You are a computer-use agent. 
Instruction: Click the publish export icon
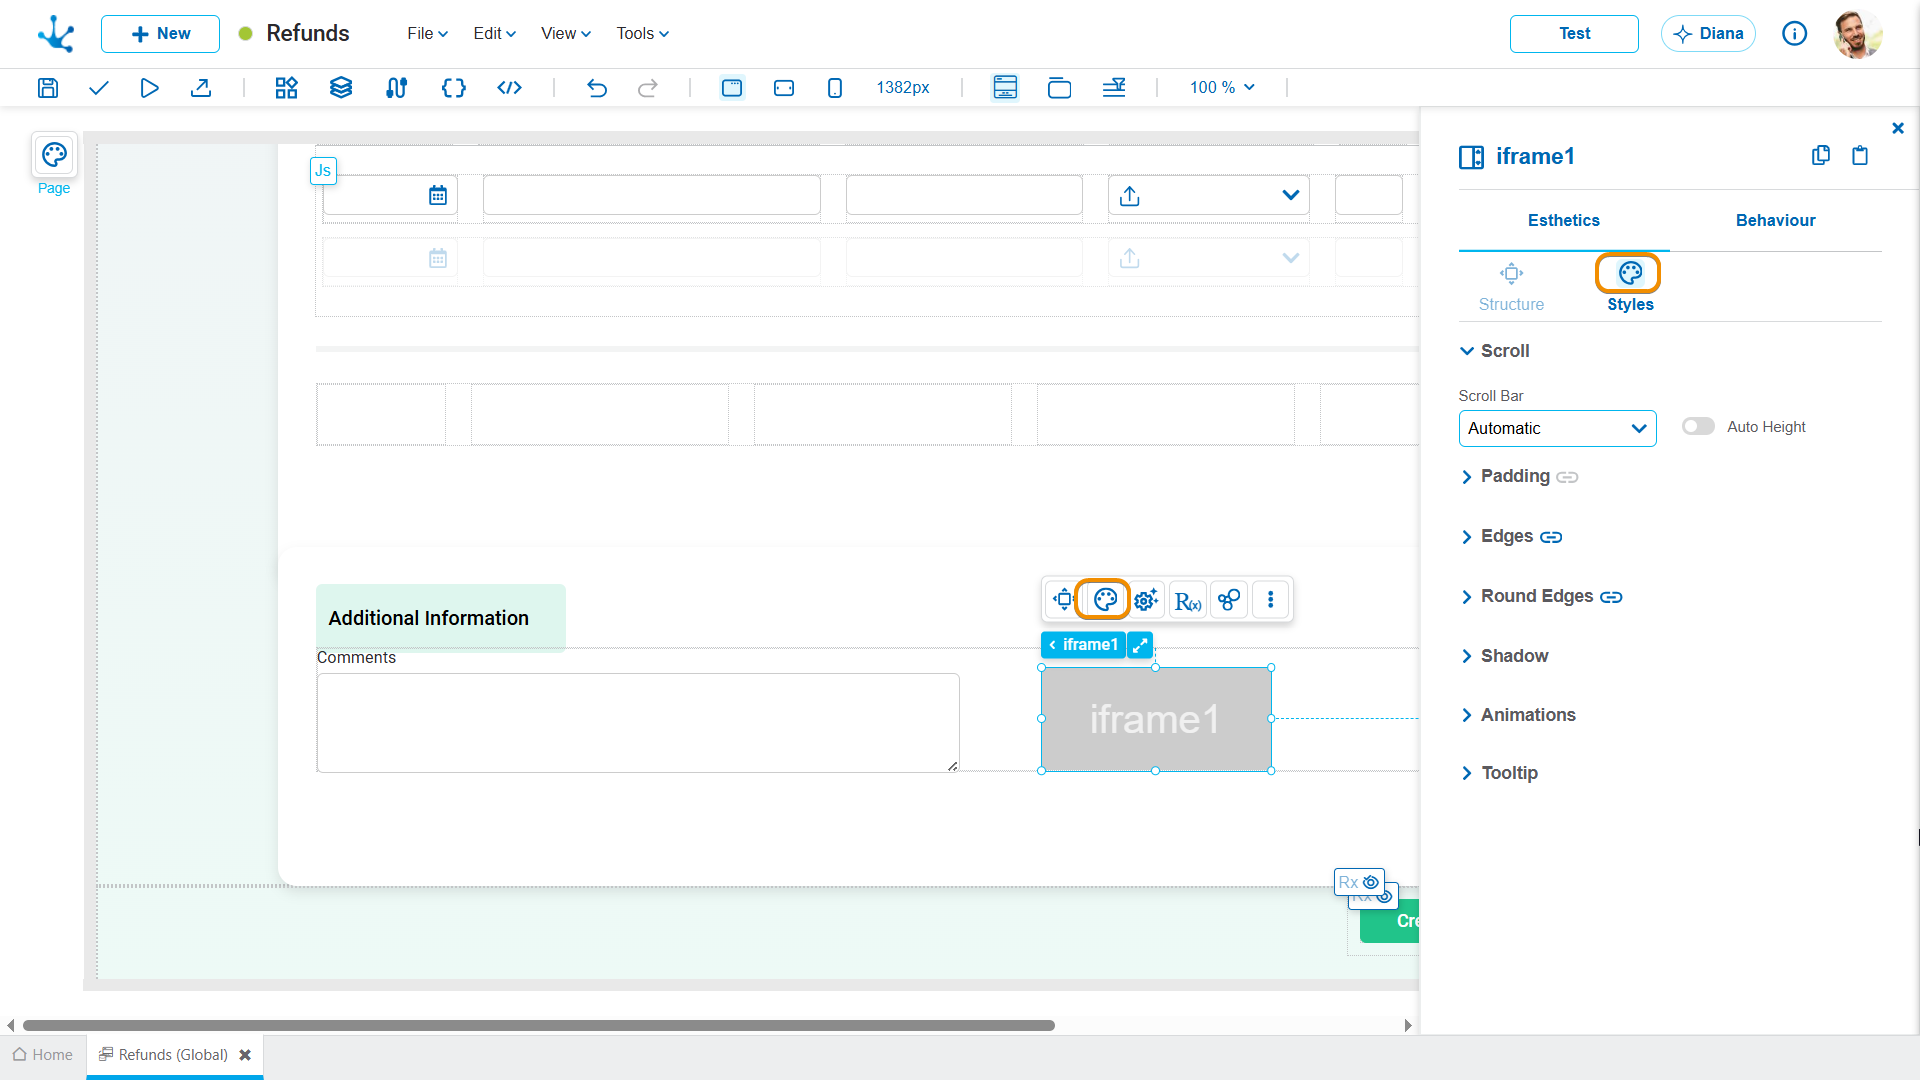tap(201, 88)
